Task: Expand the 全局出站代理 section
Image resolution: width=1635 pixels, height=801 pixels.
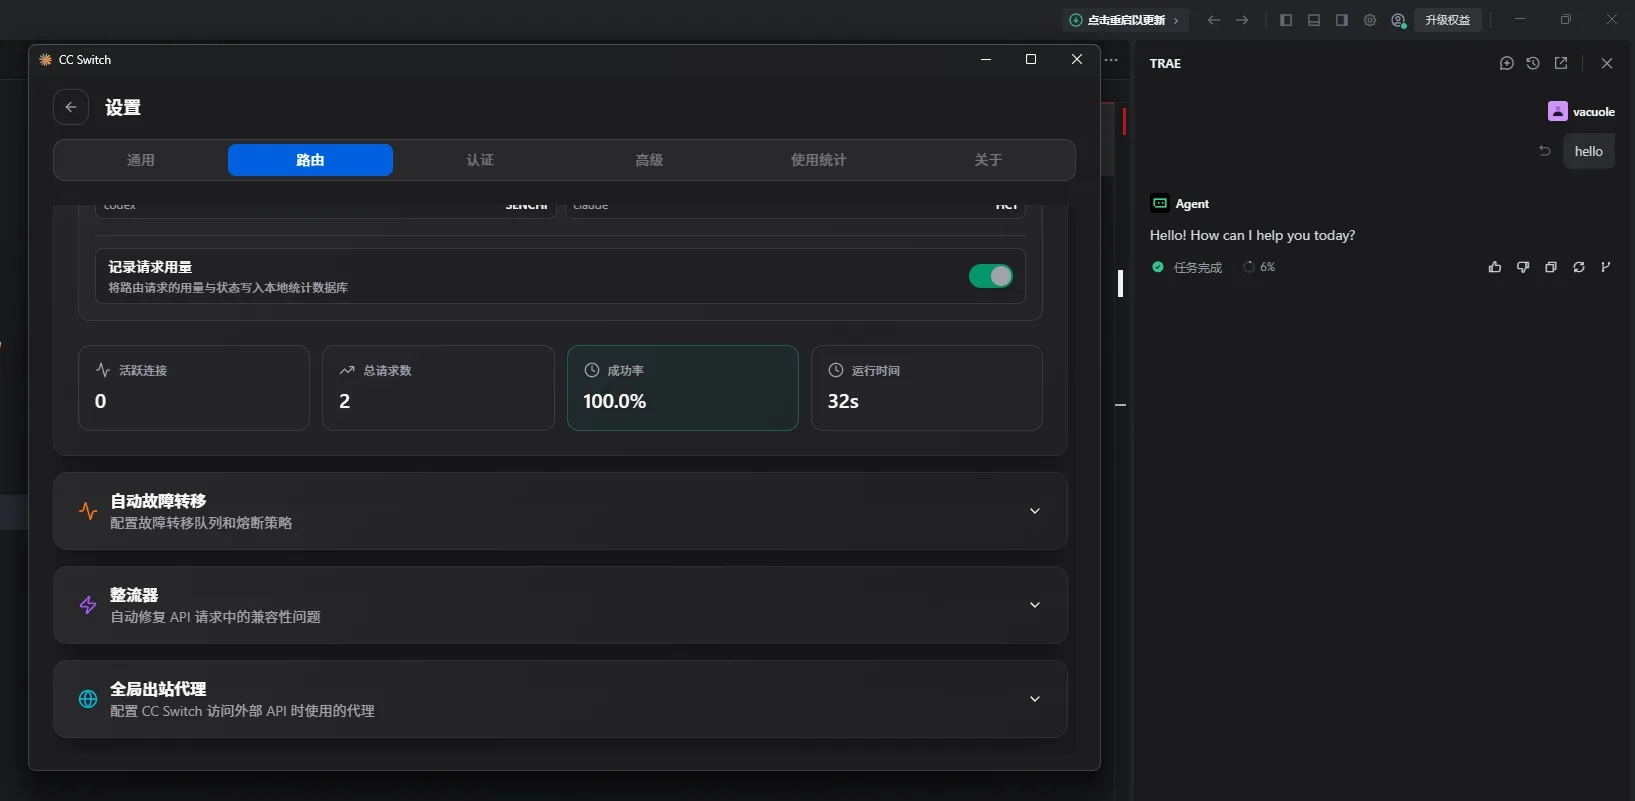Action: 560,699
